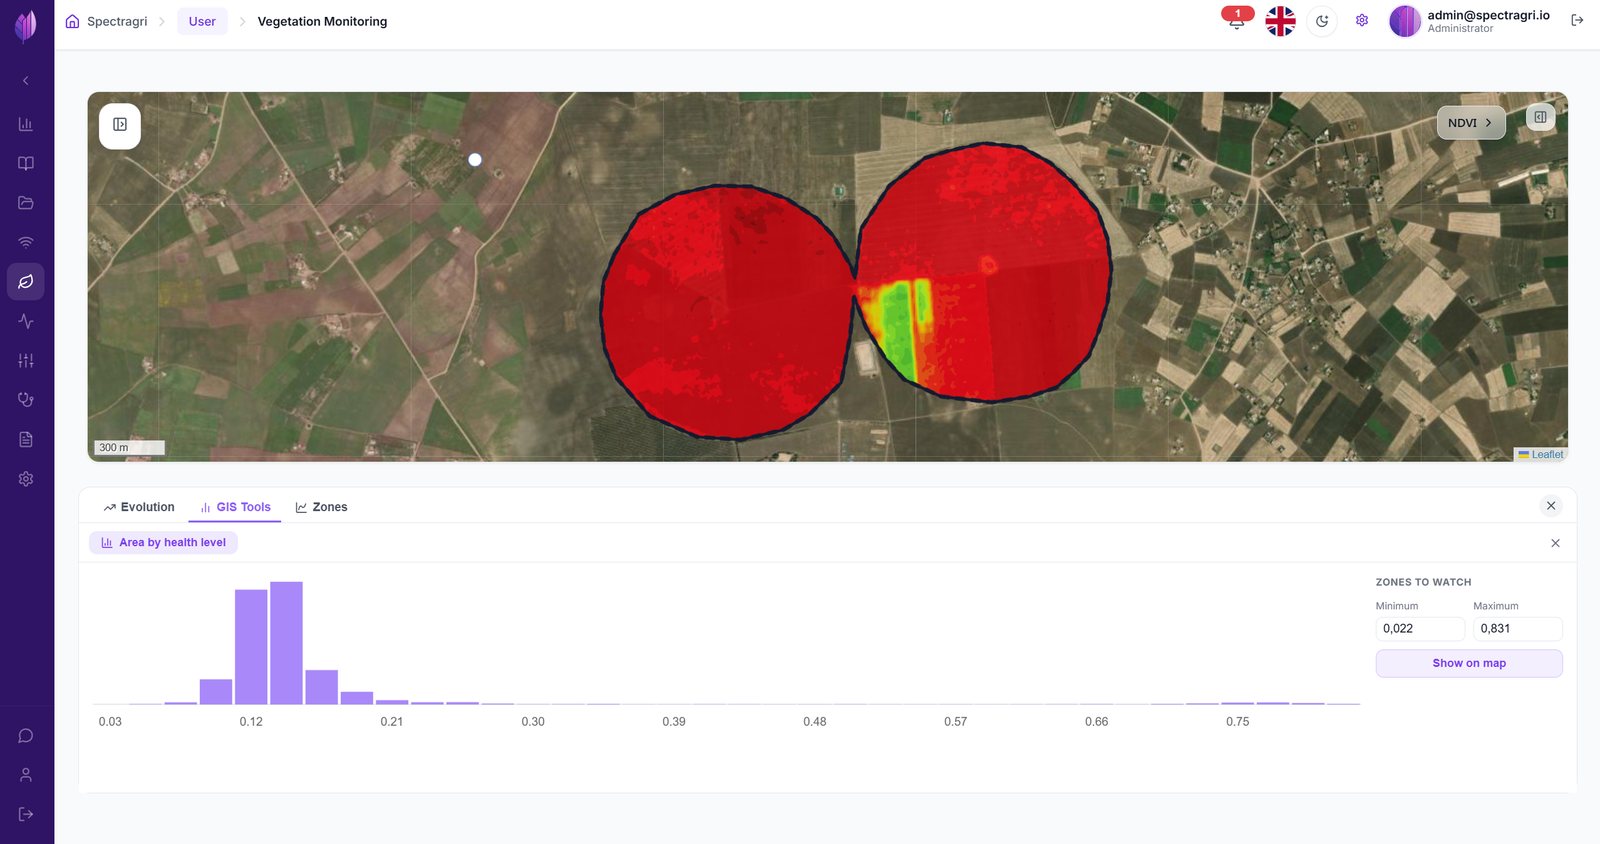Collapse the sidebar with the back chevron
This screenshot has height=844, width=1600.
(26, 81)
